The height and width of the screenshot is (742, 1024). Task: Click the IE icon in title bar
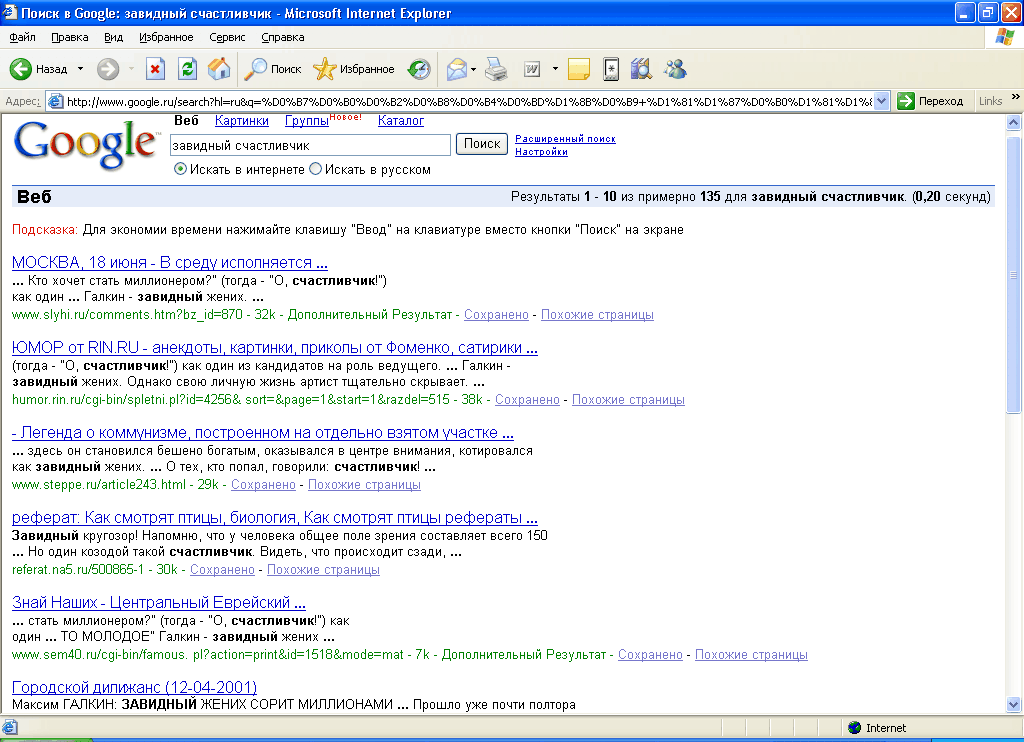pos(9,12)
